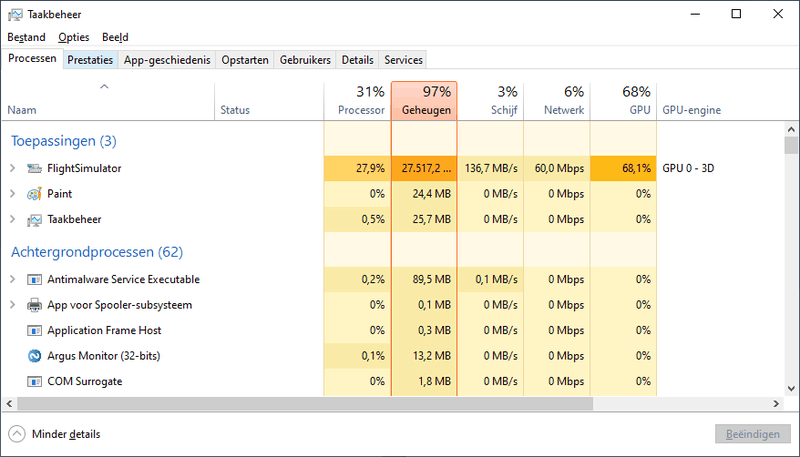Select the Paint process name
This screenshot has width=800, height=457.
[x=60, y=194]
